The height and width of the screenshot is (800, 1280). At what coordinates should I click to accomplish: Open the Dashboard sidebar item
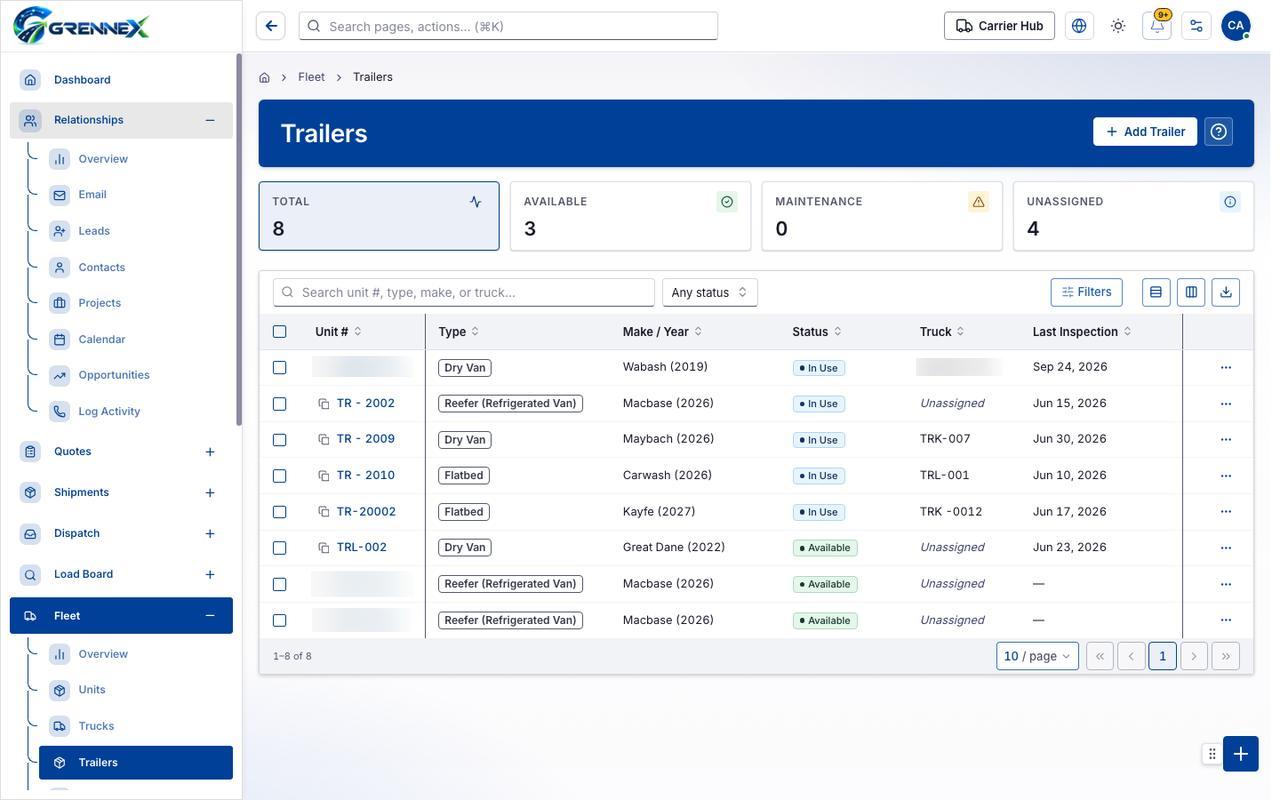point(121,80)
